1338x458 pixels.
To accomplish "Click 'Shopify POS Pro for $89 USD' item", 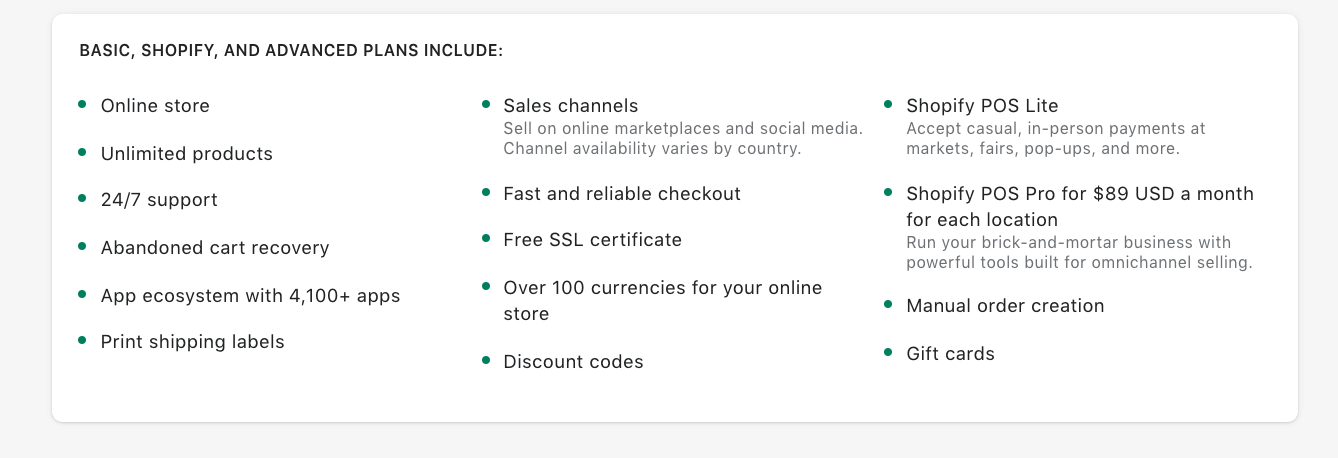I will tap(1080, 207).
